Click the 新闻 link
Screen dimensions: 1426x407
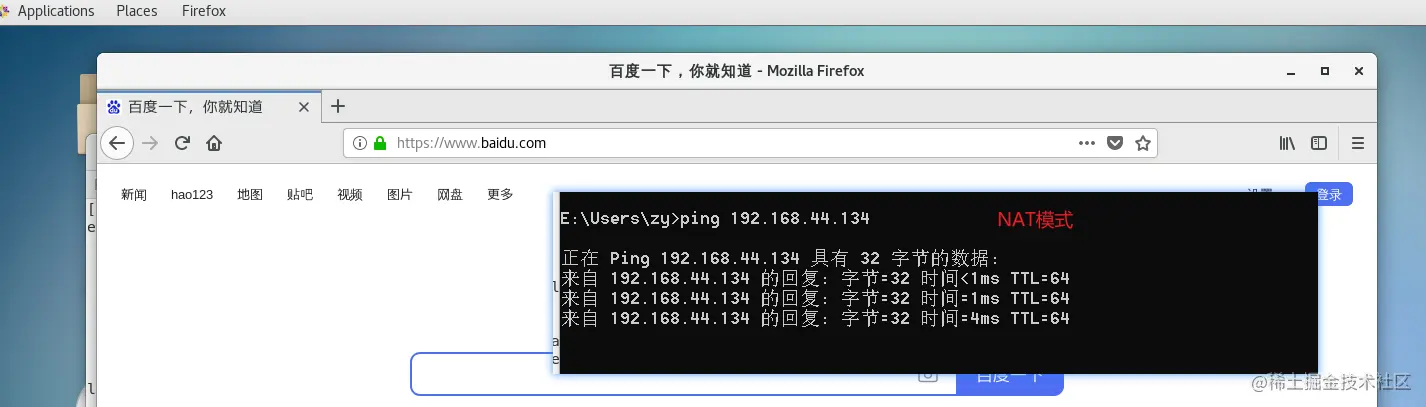[134, 195]
